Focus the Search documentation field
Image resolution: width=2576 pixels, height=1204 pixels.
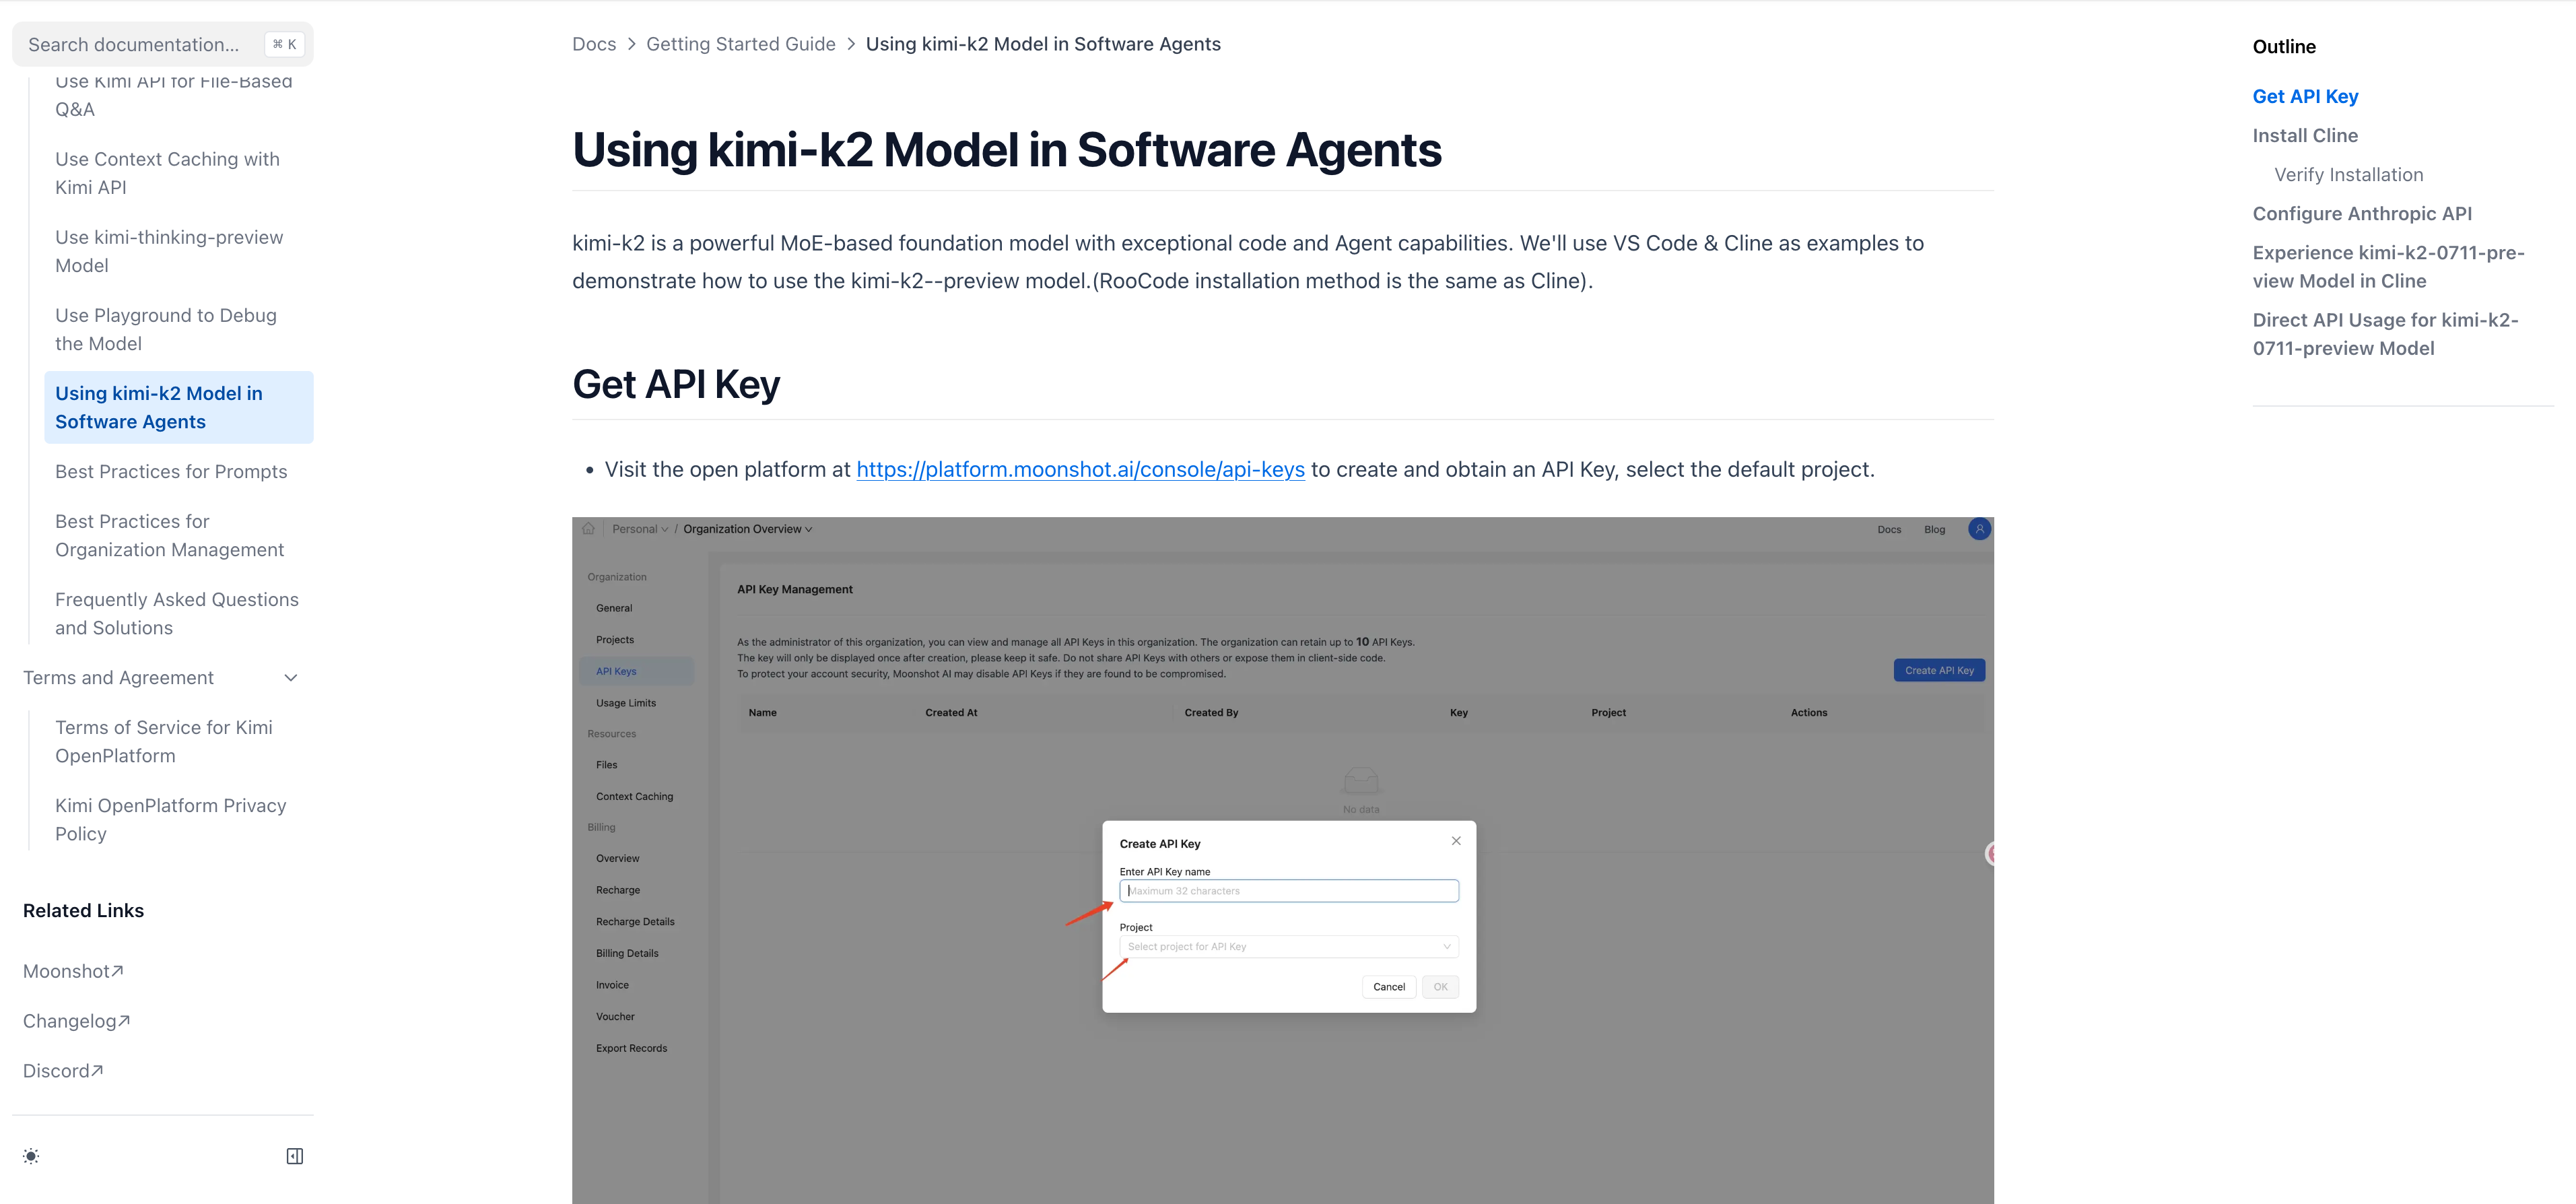tap(163, 44)
